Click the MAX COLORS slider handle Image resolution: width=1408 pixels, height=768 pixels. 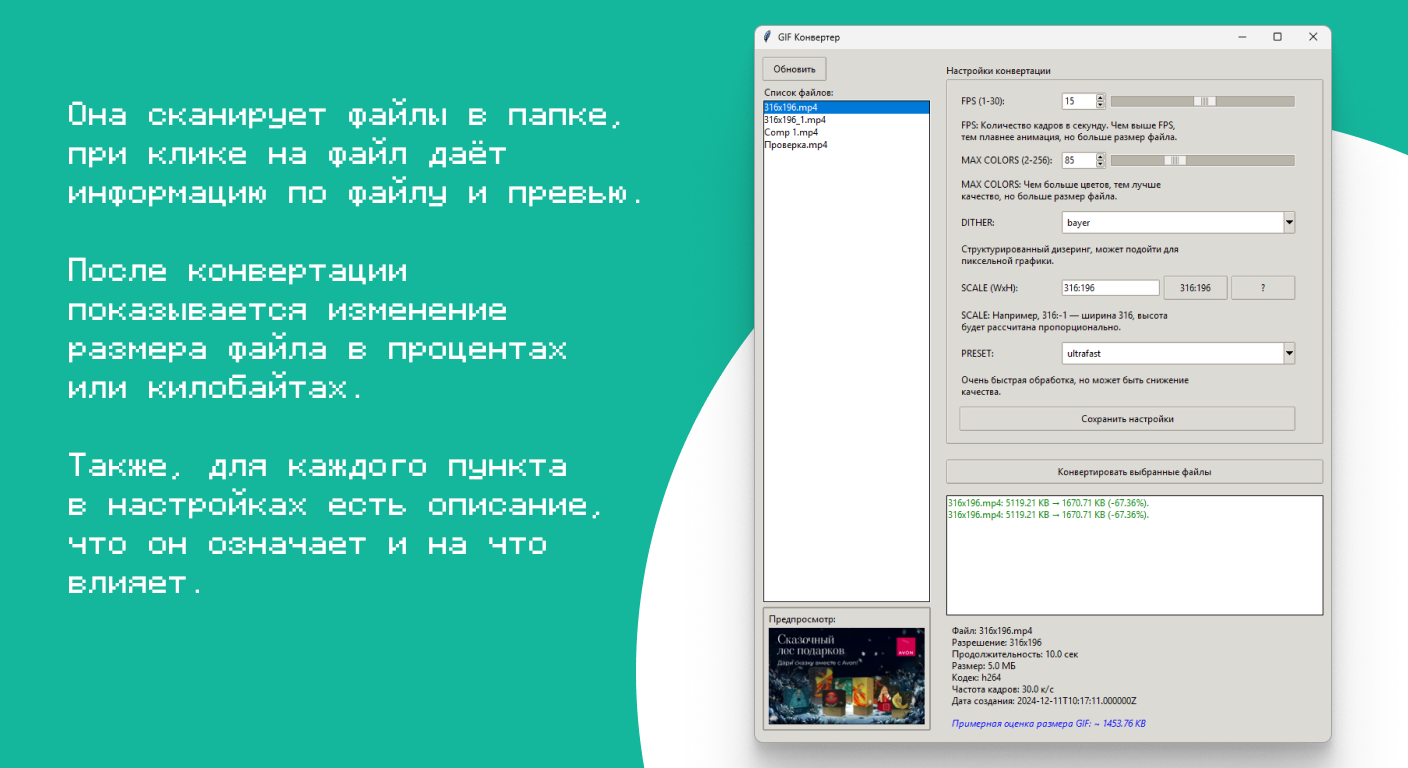click(x=1175, y=160)
